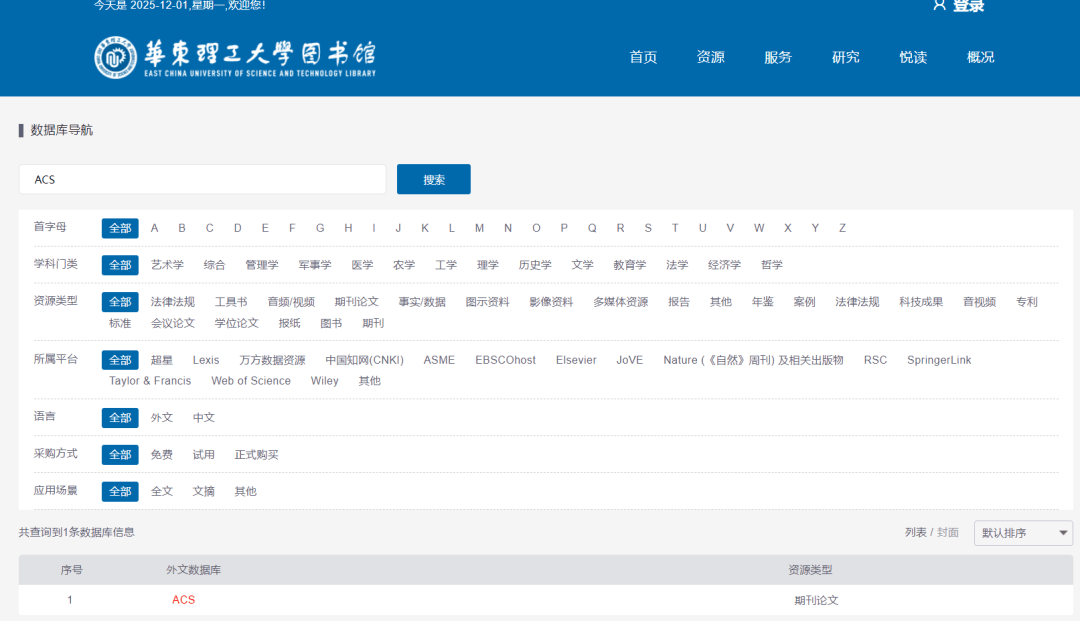Filter platforms by Web of Science
Image resolution: width=1080 pixels, height=621 pixels.
point(251,381)
